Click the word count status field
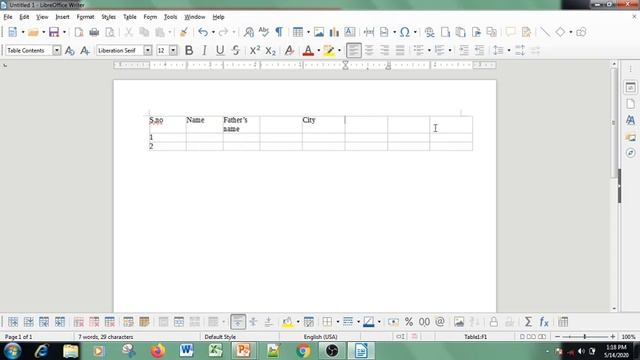640x360 pixels. click(106, 337)
